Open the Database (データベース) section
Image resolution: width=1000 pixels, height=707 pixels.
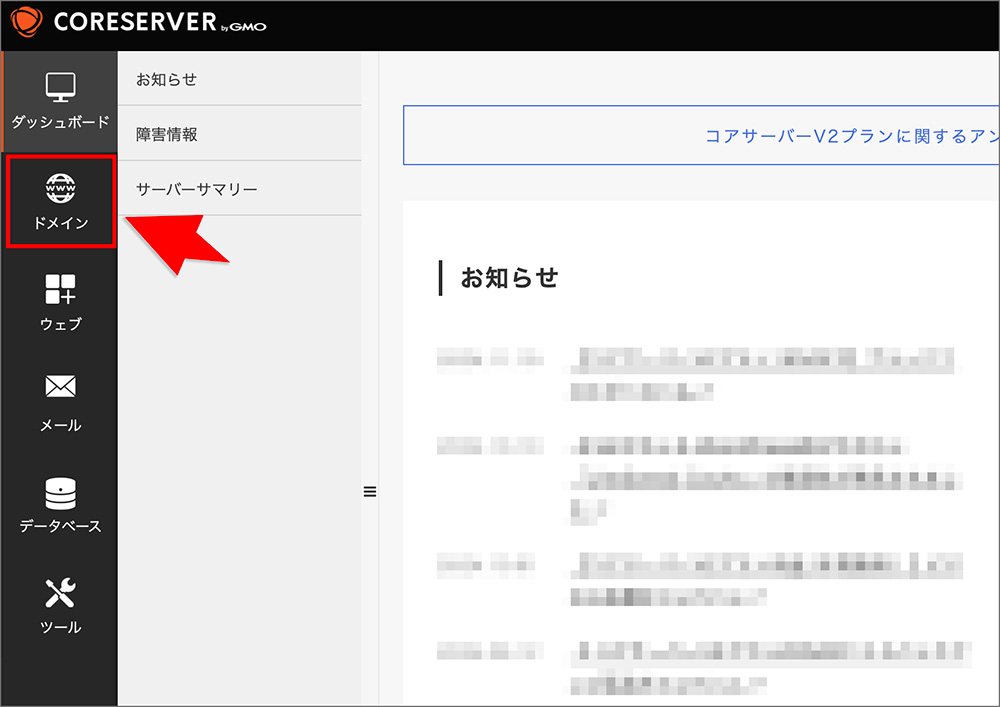point(60,505)
